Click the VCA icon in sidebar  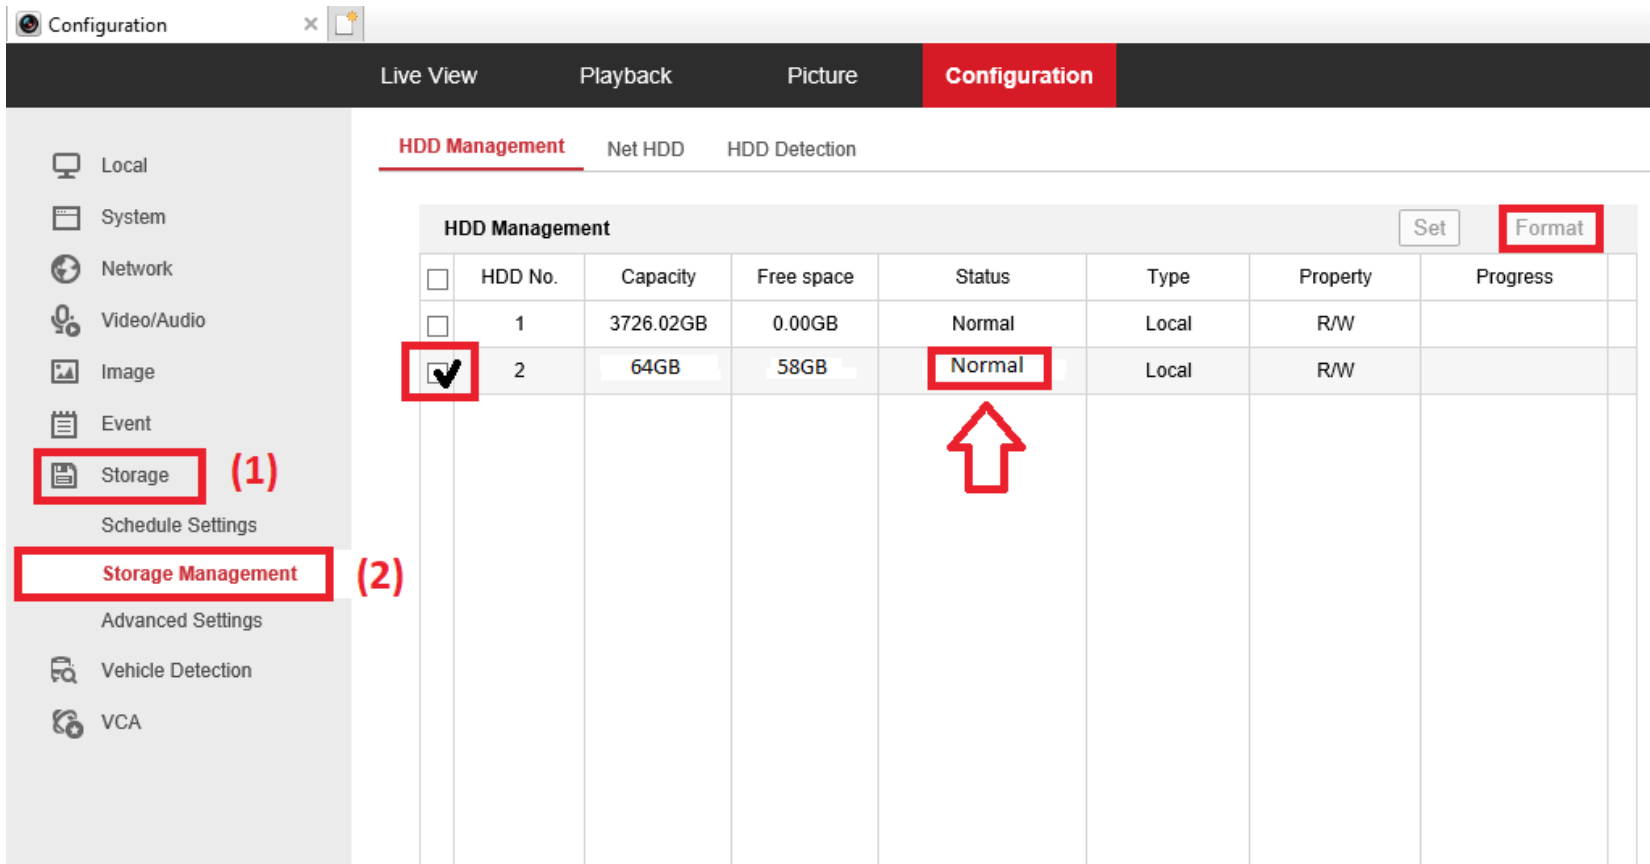66,722
